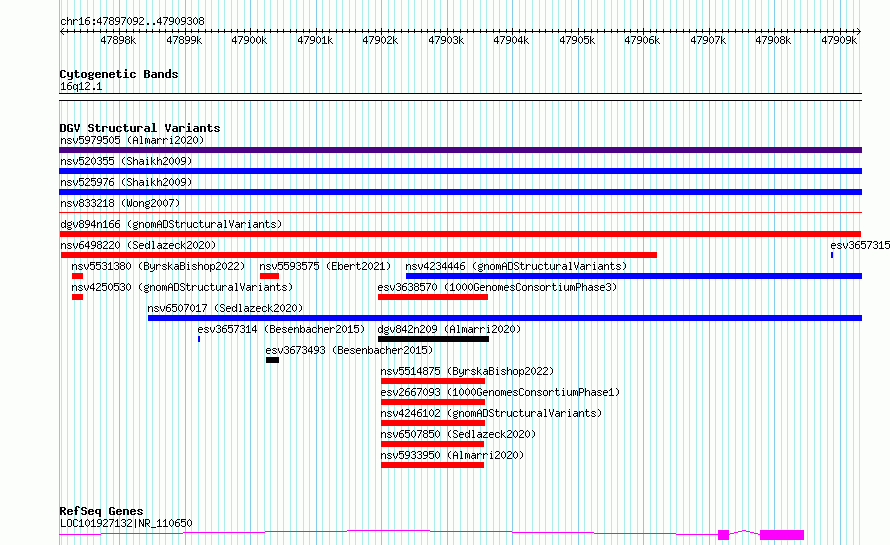Click the red nsv4246102 bar
The image size is (890, 545).
click(433, 423)
